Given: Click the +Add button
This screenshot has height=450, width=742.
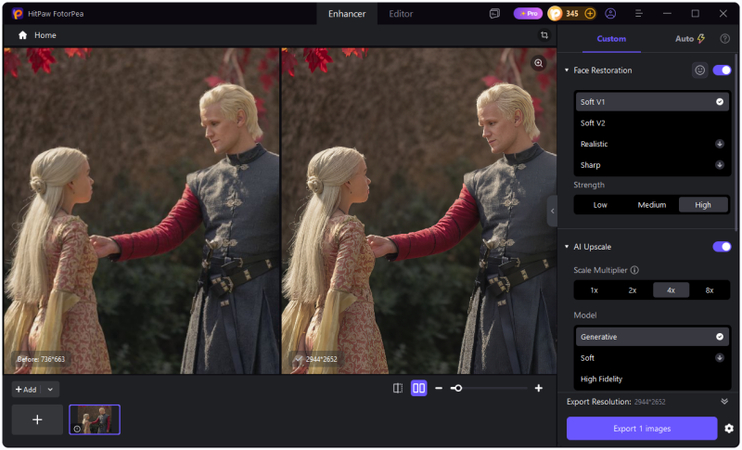Looking at the screenshot, I should (x=26, y=389).
